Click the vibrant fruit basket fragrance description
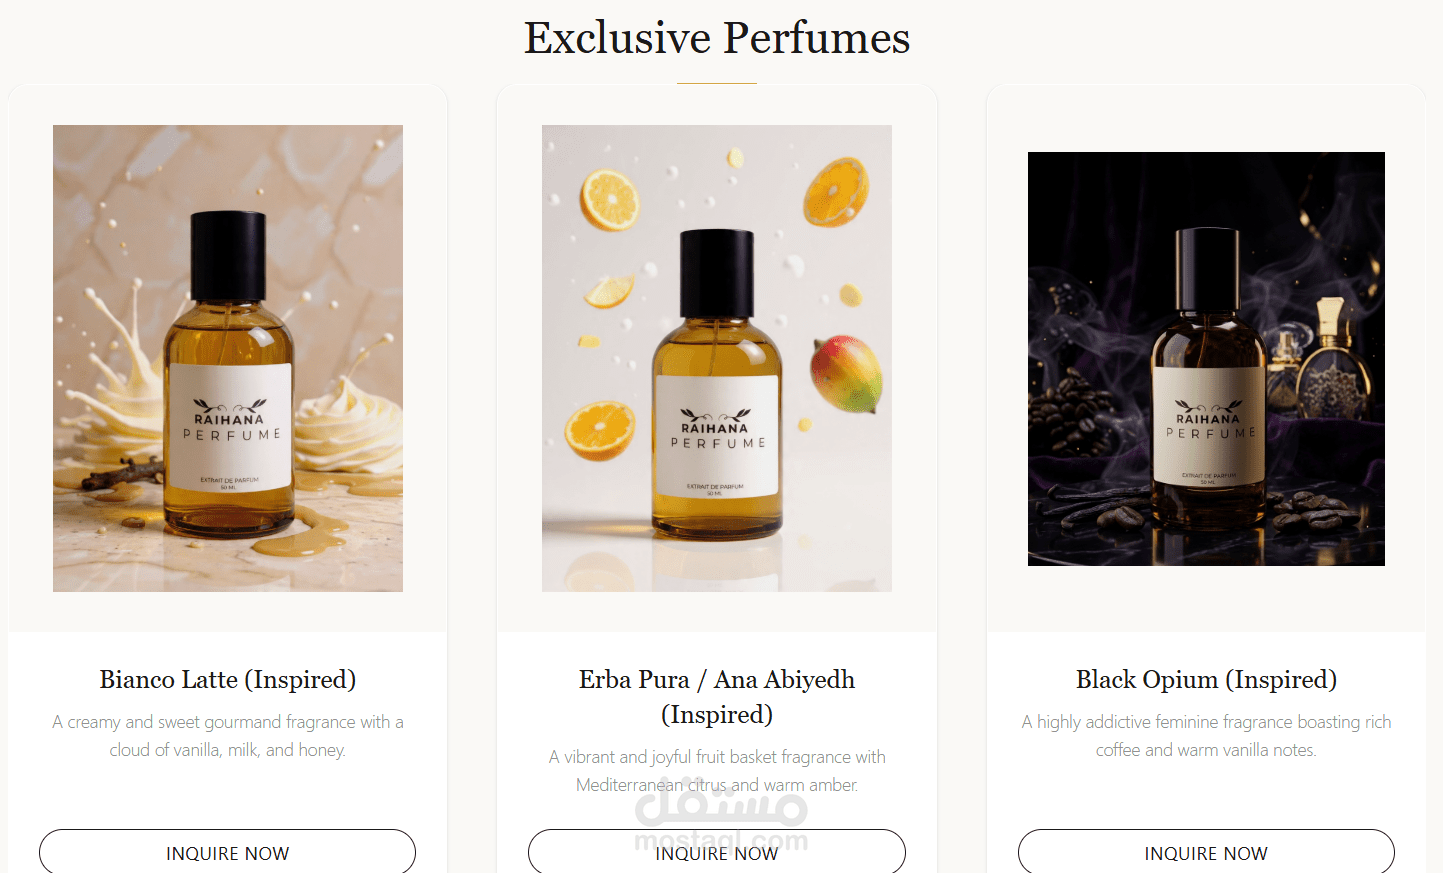The width and height of the screenshot is (1443, 873). click(x=717, y=771)
